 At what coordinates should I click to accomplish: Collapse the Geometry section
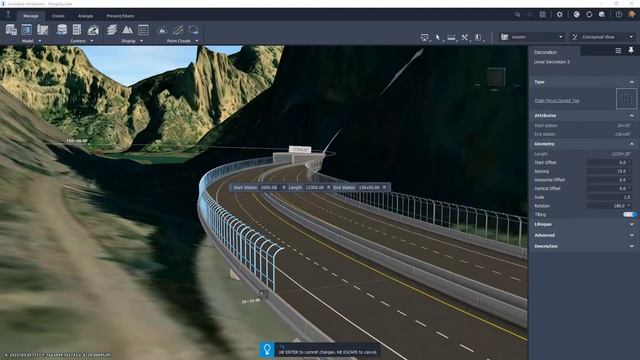pyautogui.click(x=631, y=144)
